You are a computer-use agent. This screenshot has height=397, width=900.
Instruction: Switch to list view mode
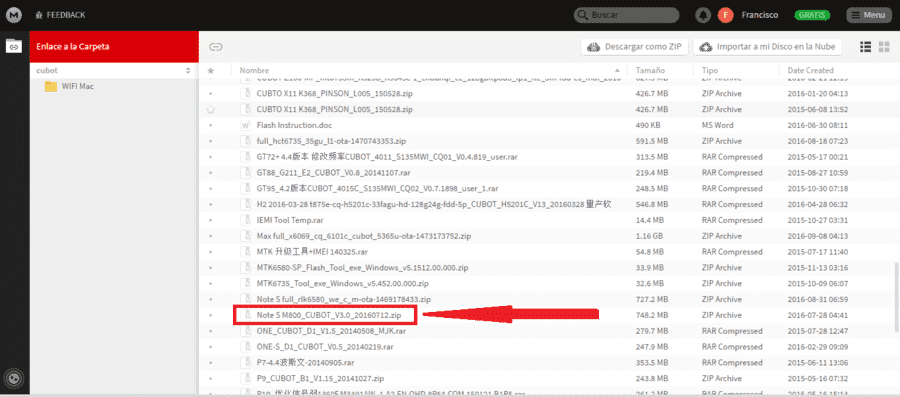(865, 47)
